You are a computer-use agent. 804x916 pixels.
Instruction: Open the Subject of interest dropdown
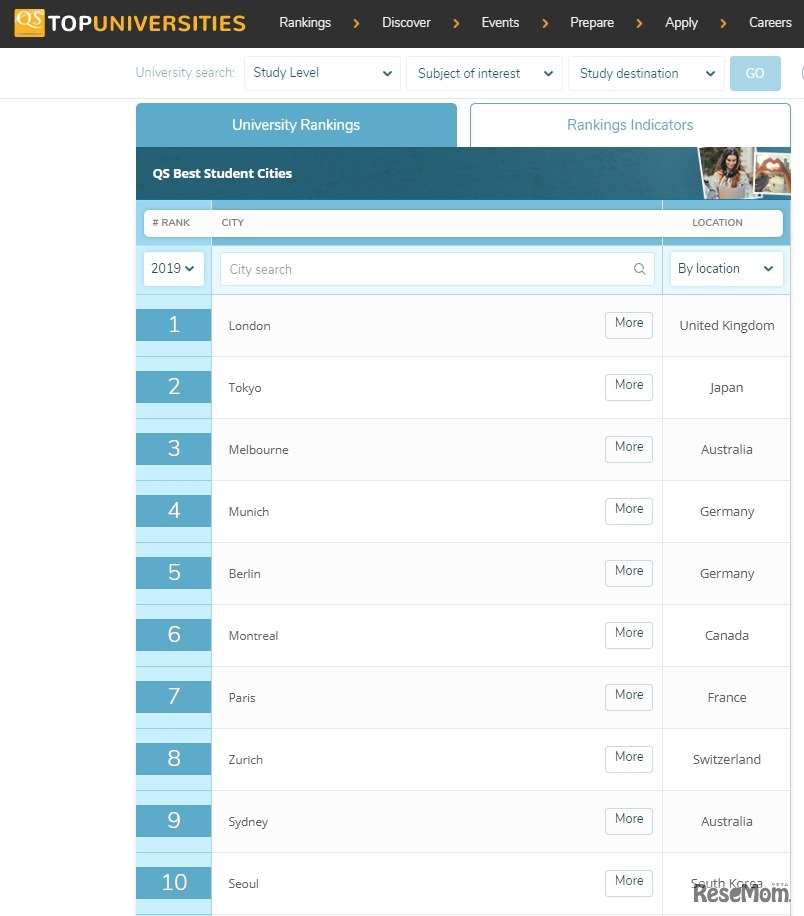point(484,73)
